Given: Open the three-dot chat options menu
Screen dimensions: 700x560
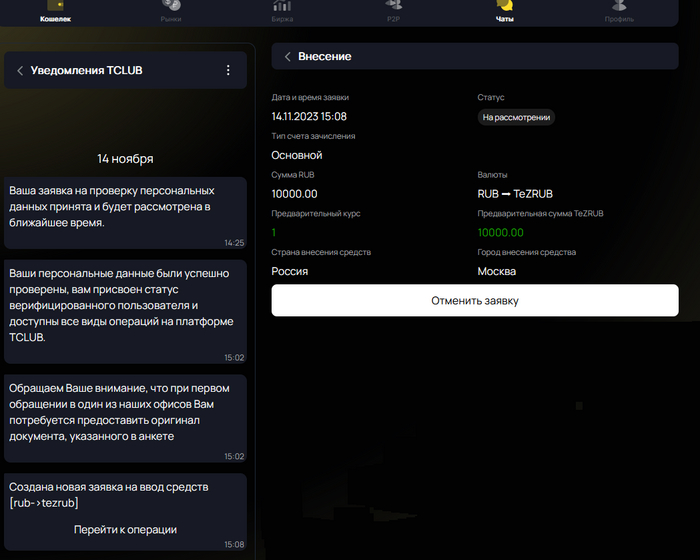Looking at the screenshot, I should click(x=228, y=70).
